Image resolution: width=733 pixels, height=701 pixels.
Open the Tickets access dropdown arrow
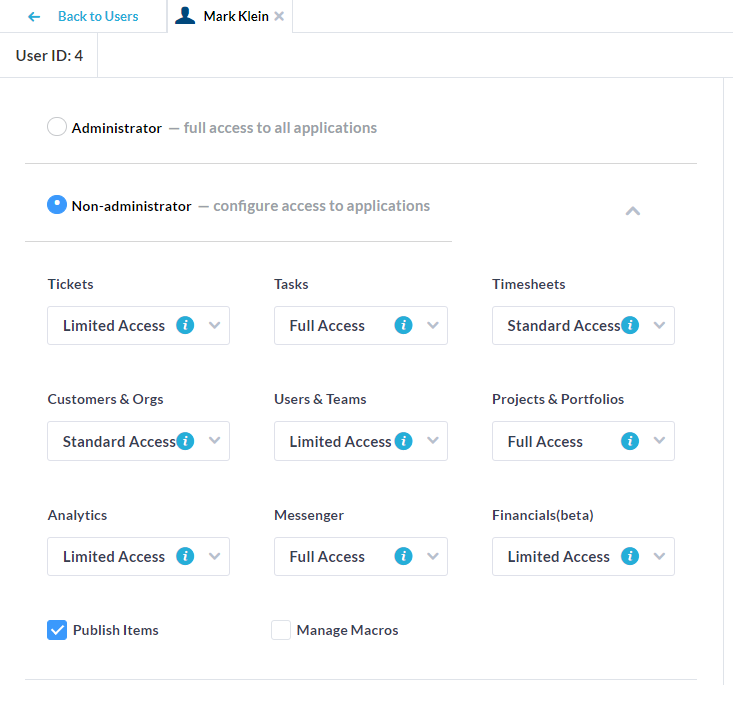[x=214, y=325]
